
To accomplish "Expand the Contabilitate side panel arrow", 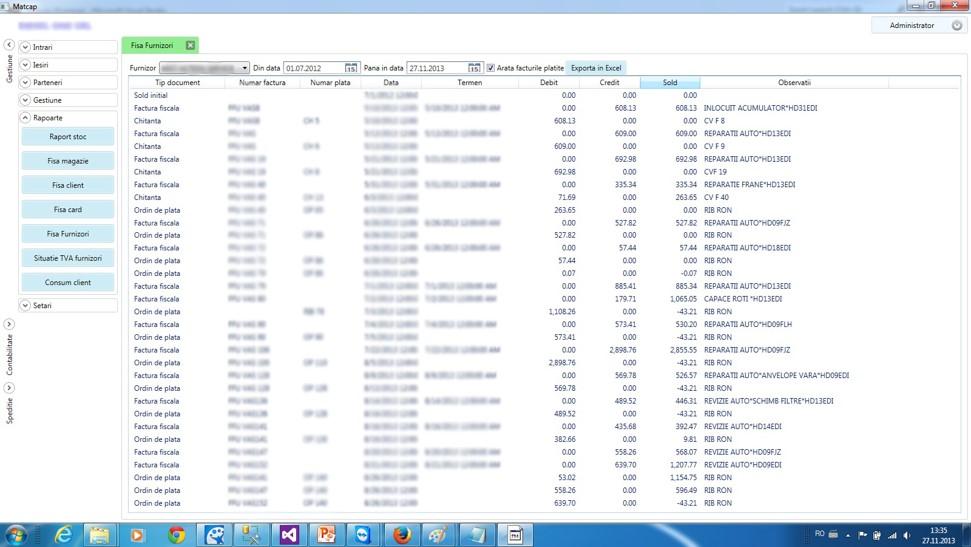I will click(9, 324).
